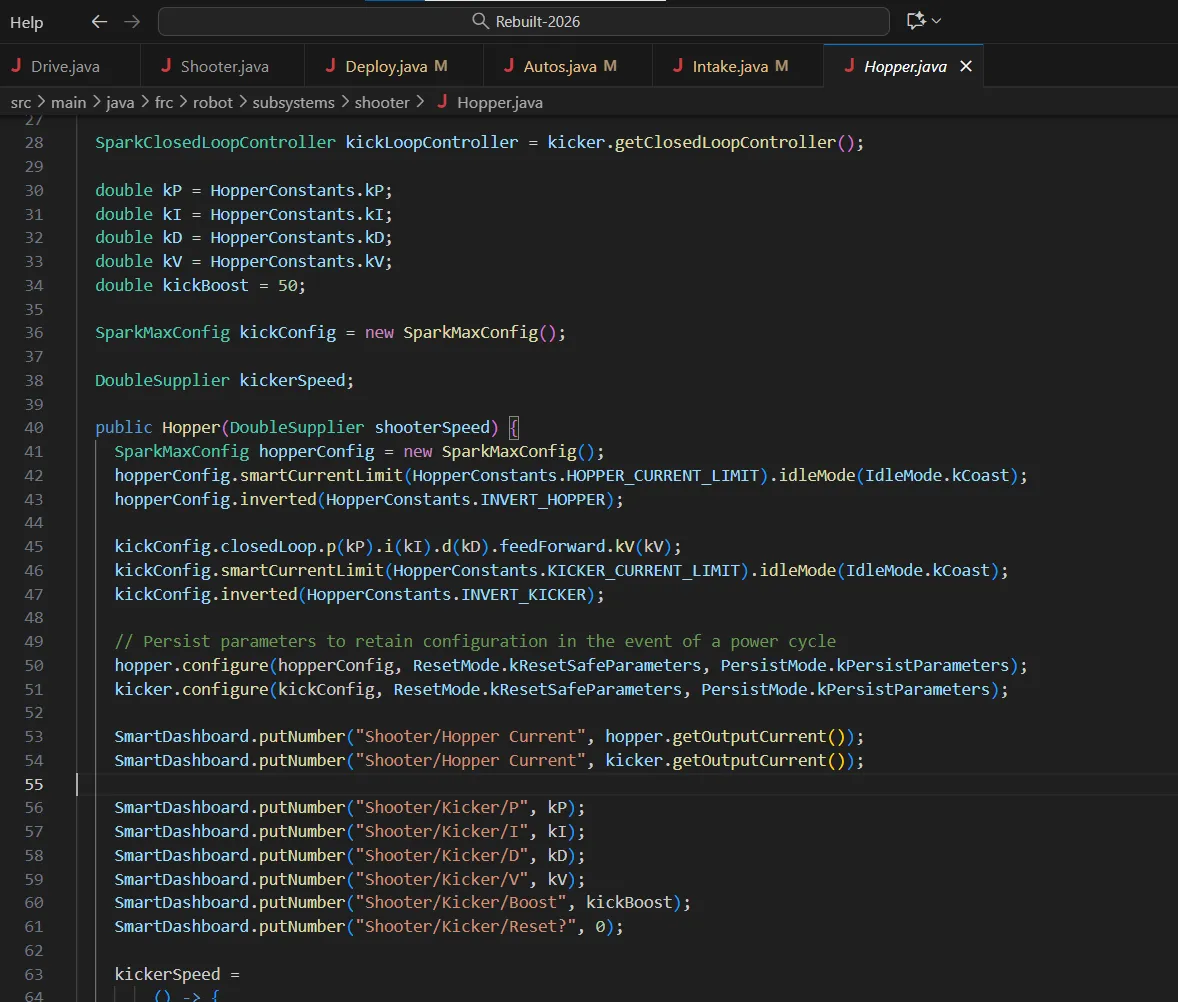
Task: Click the "Shooter/Kicker/Reset?" string on line 61
Action: (x=466, y=927)
